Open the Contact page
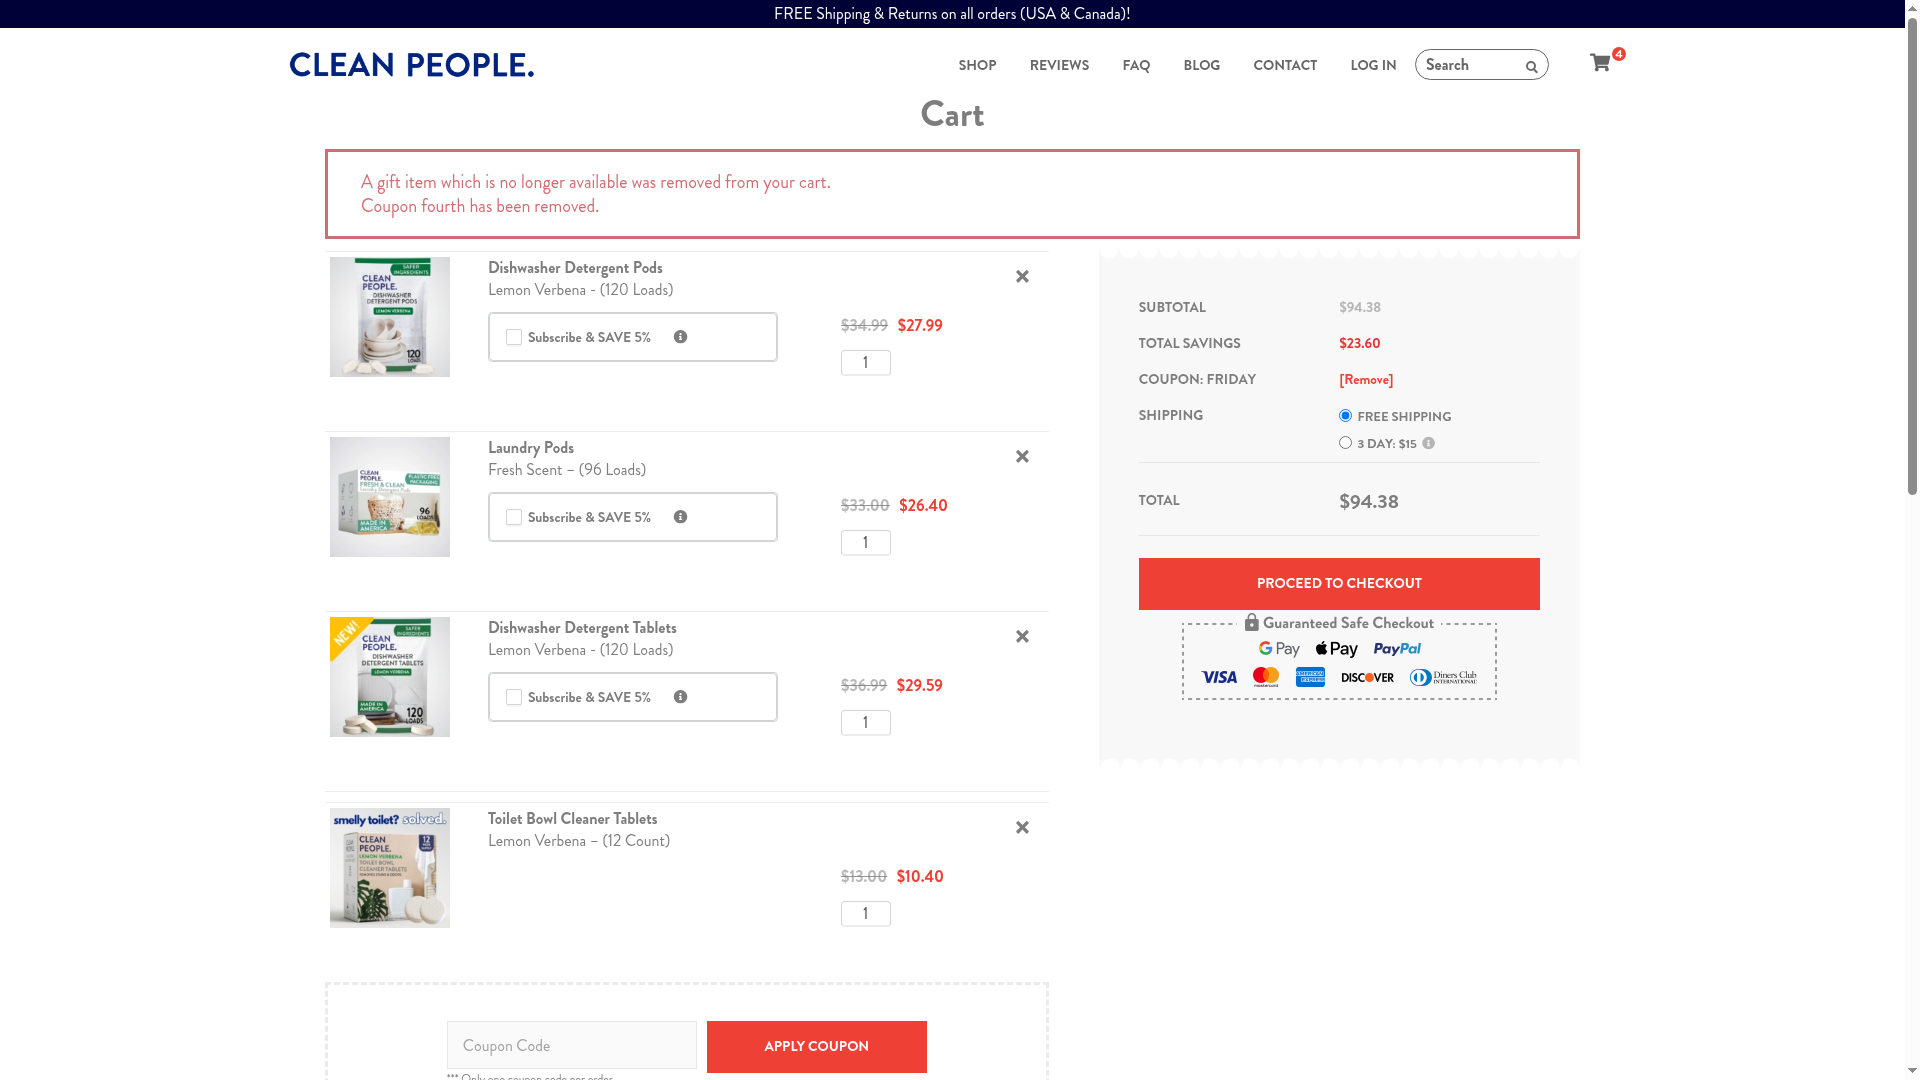Screen dimensions: 1920x1080 (1285, 65)
